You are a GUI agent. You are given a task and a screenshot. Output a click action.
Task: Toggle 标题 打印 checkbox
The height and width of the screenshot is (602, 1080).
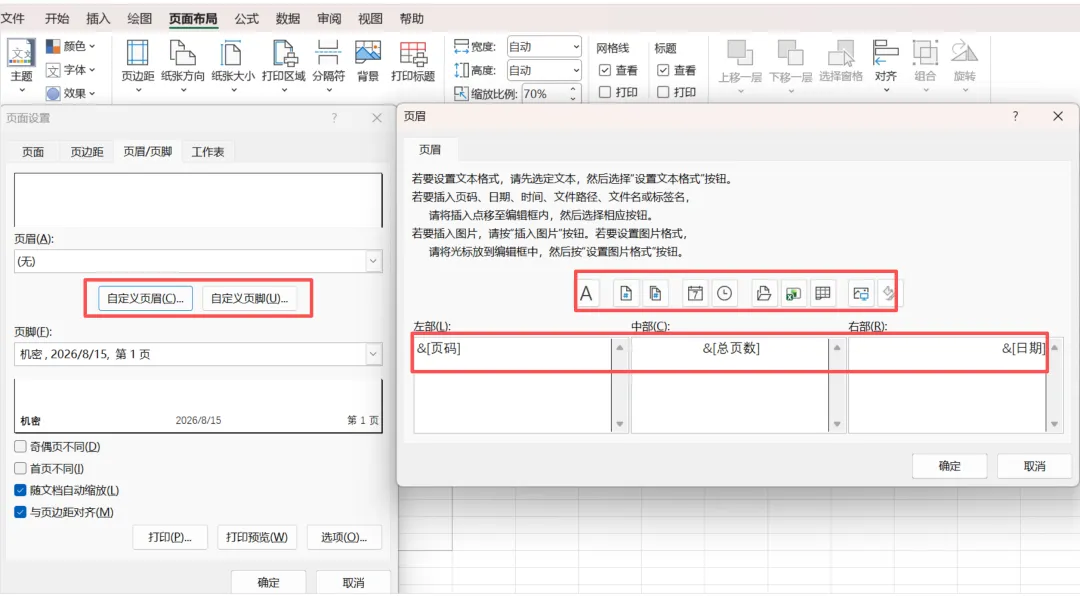coord(663,92)
